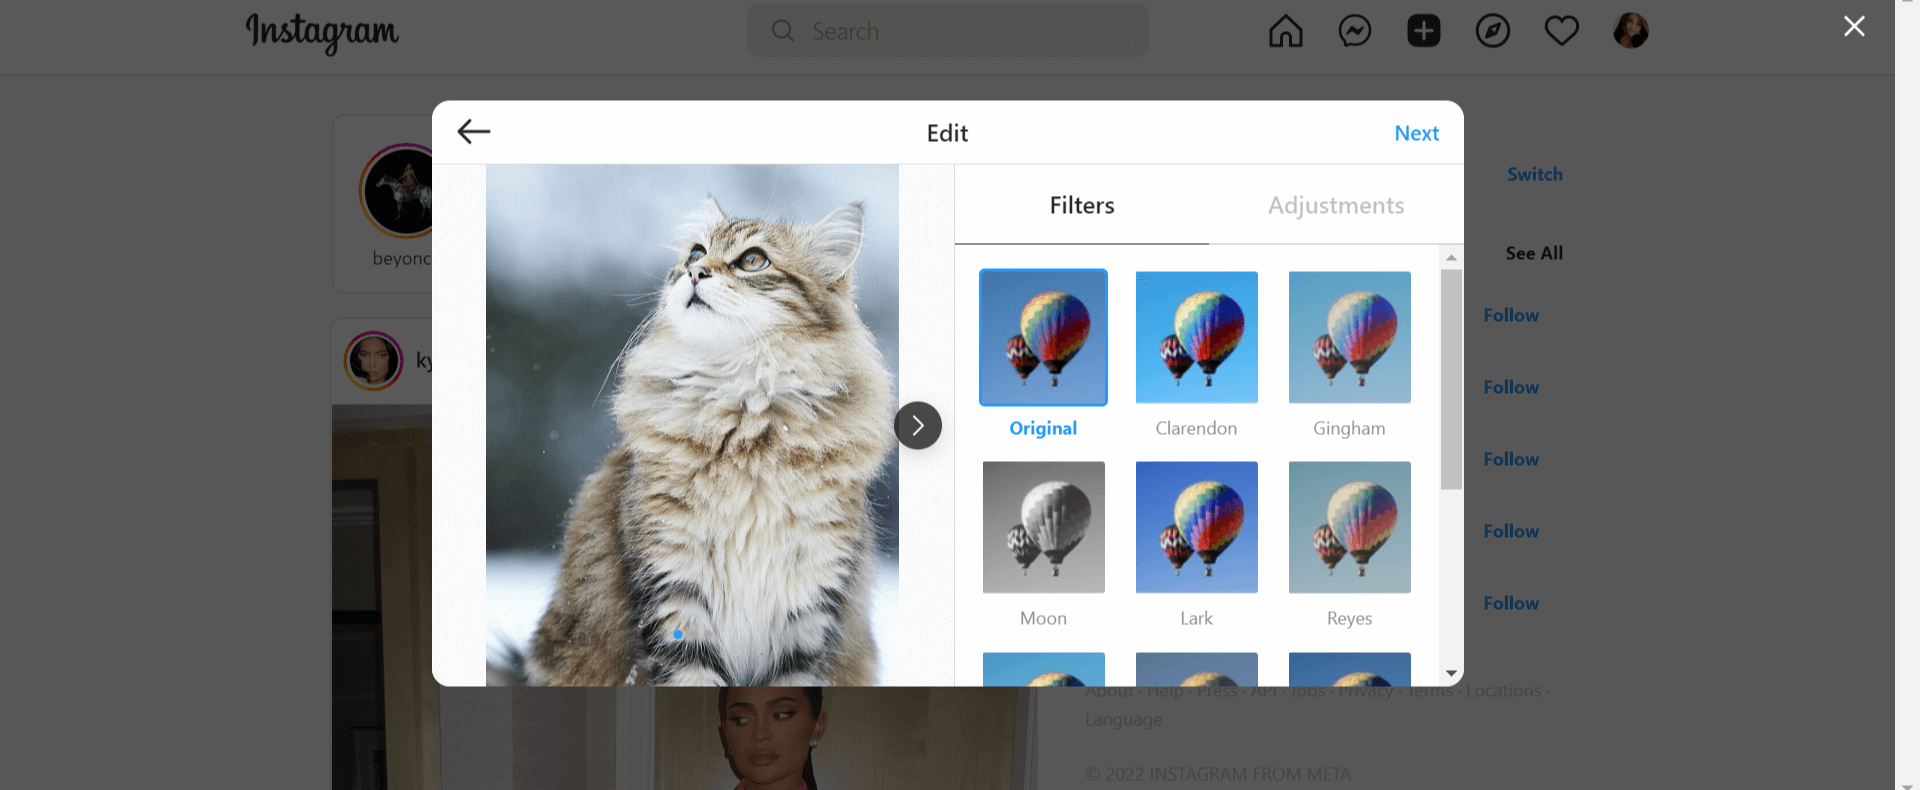The height and width of the screenshot is (790, 1920).
Task: Open the Instagram home feed icon
Action: point(1285,31)
